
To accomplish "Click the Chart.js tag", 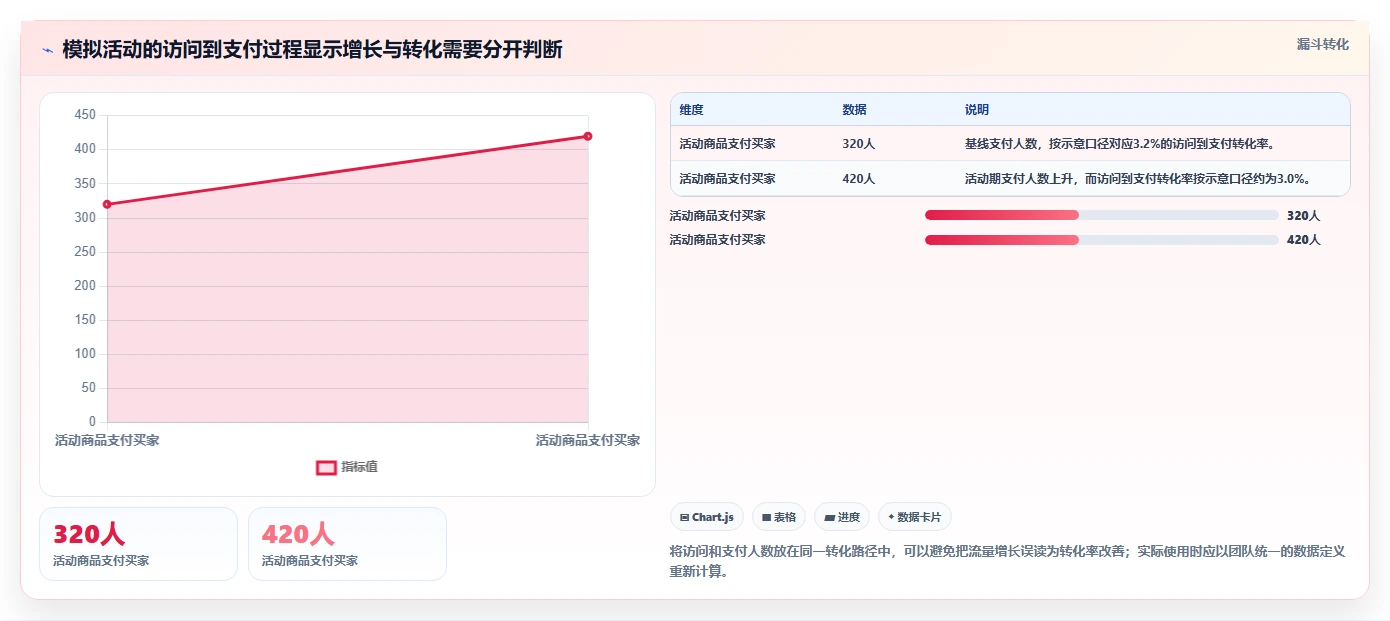I will 707,517.
